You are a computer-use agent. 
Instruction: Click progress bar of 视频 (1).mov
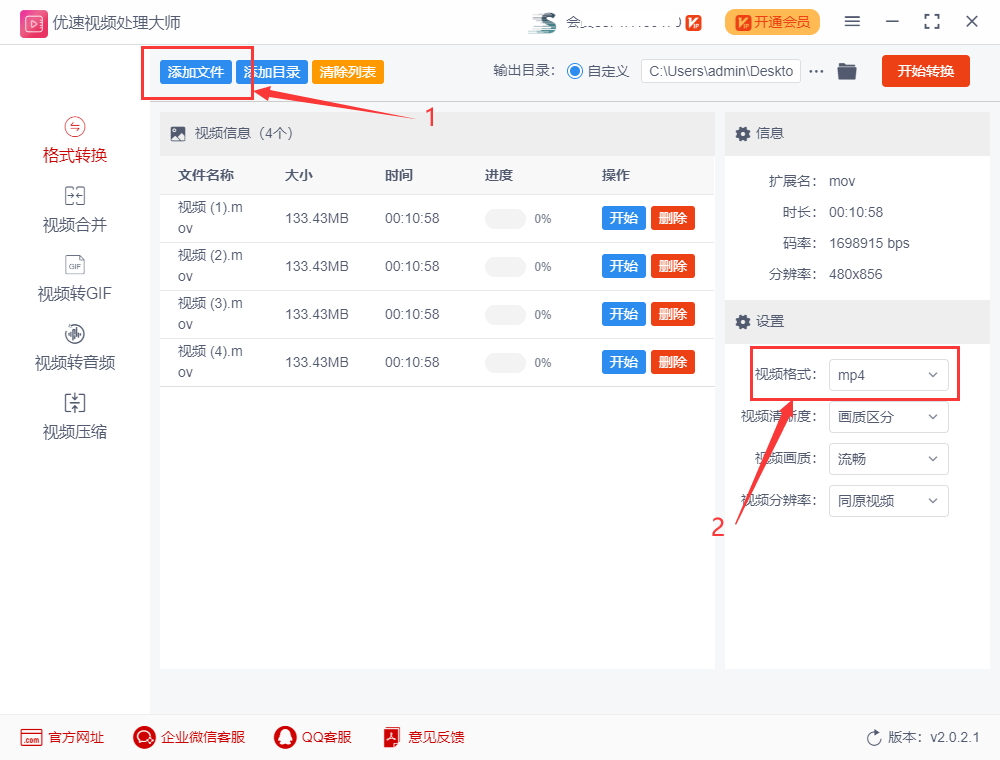[505, 219]
